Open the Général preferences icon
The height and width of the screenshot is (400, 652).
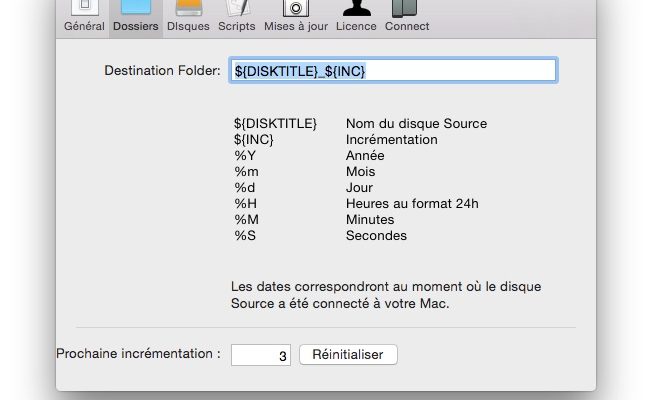[x=85, y=7]
